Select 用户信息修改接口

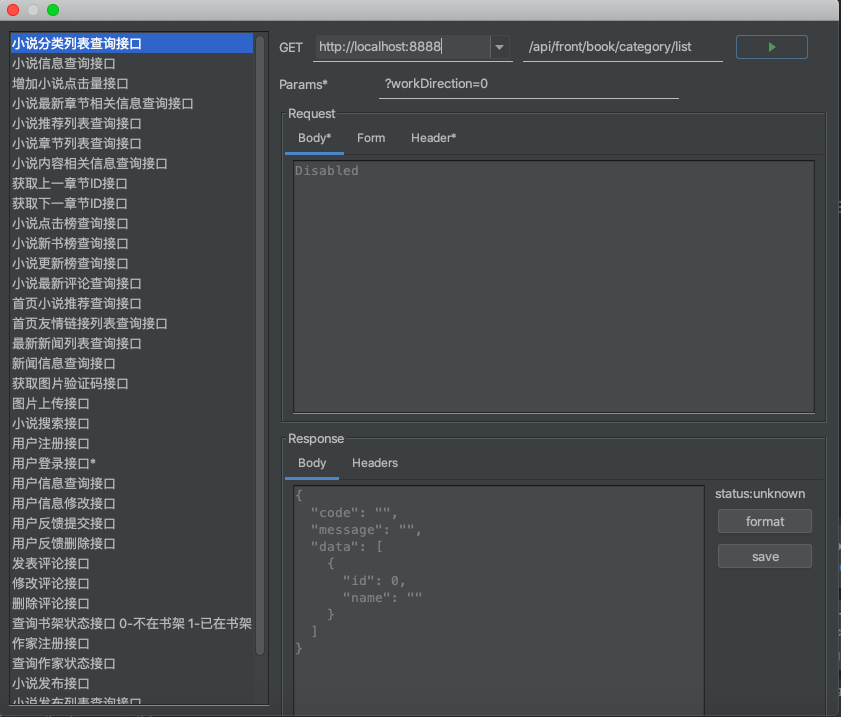pos(132,504)
